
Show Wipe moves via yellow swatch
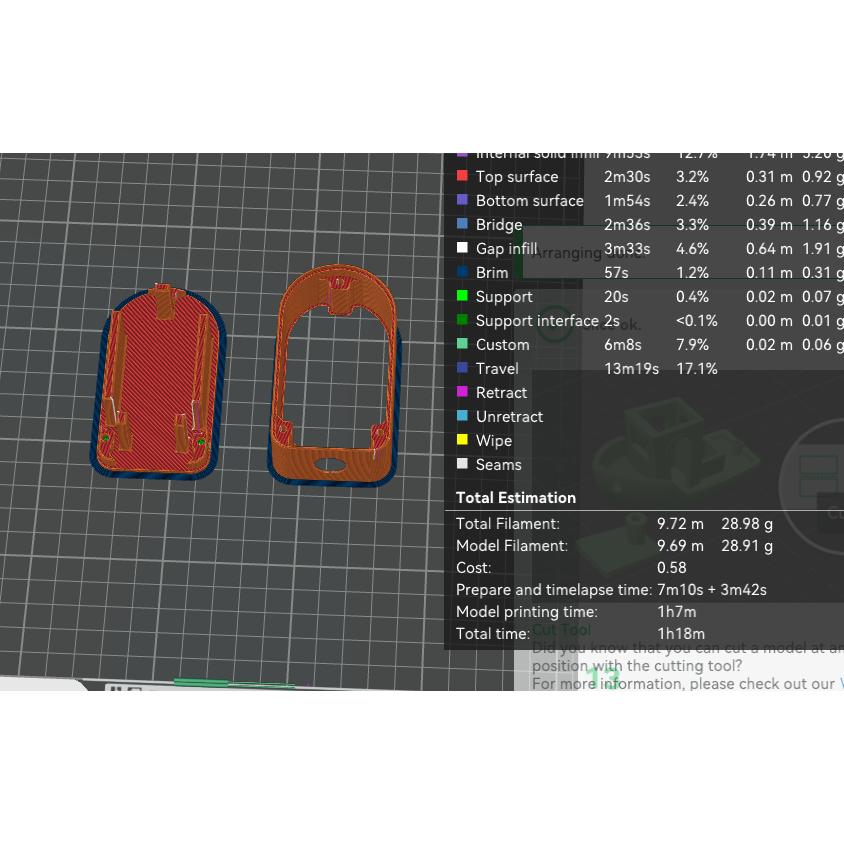[462, 440]
